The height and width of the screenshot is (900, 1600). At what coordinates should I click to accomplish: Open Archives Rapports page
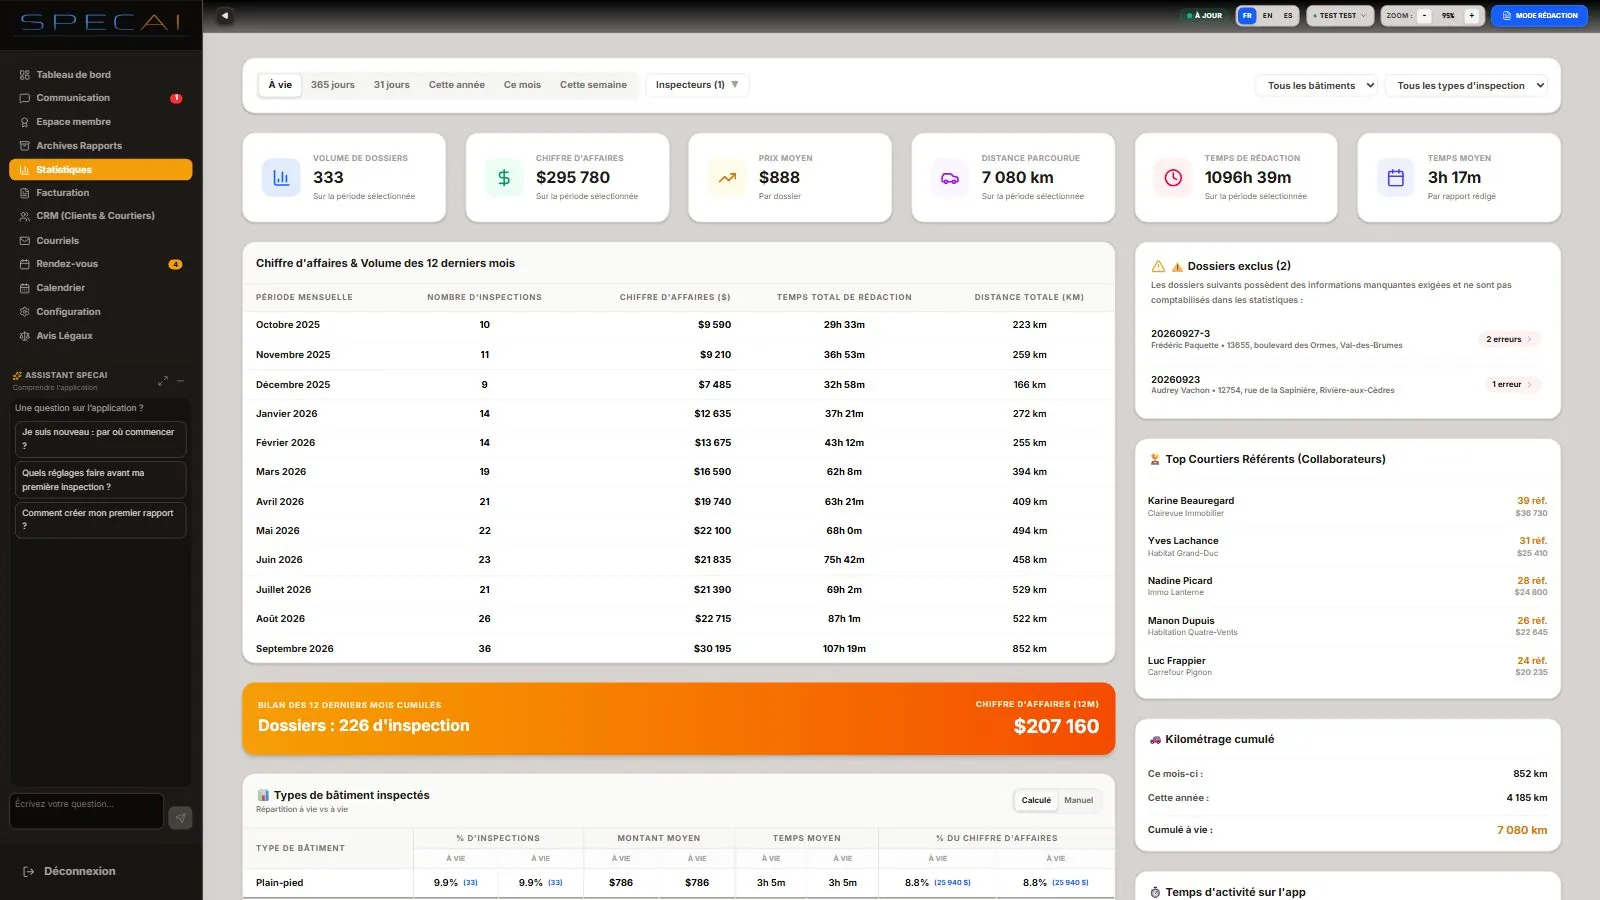pos(100,146)
